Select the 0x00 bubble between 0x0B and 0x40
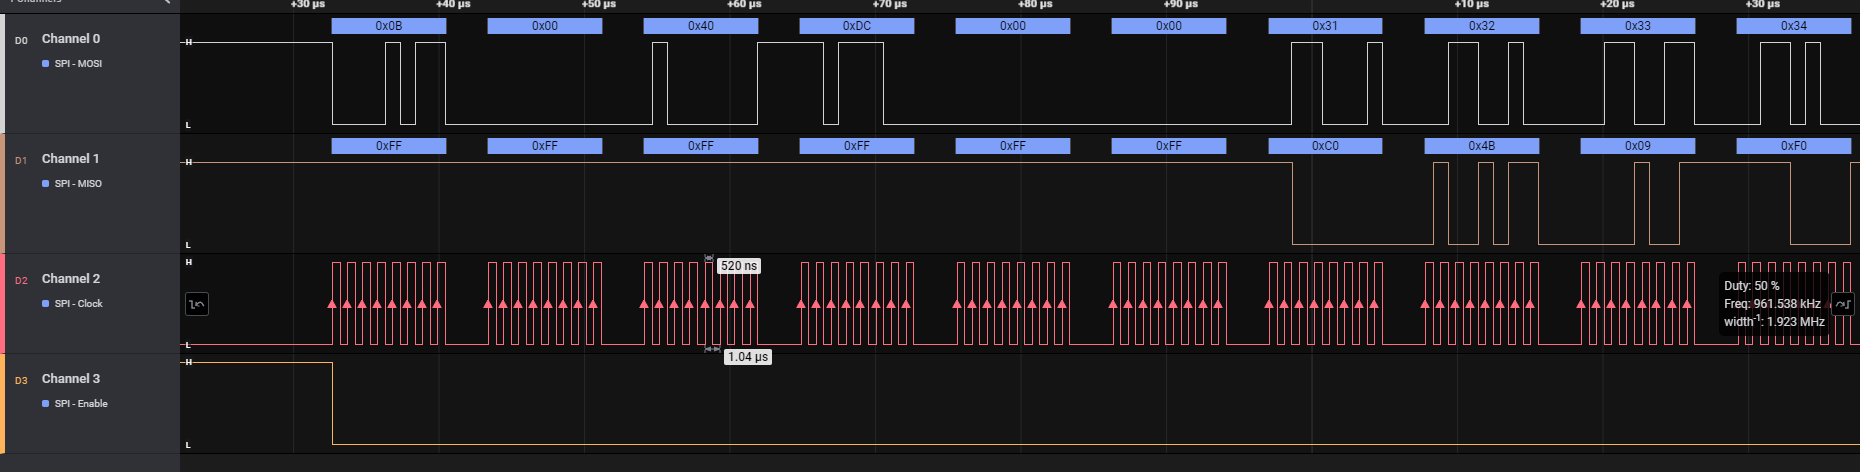The image size is (1860, 472). (x=545, y=26)
